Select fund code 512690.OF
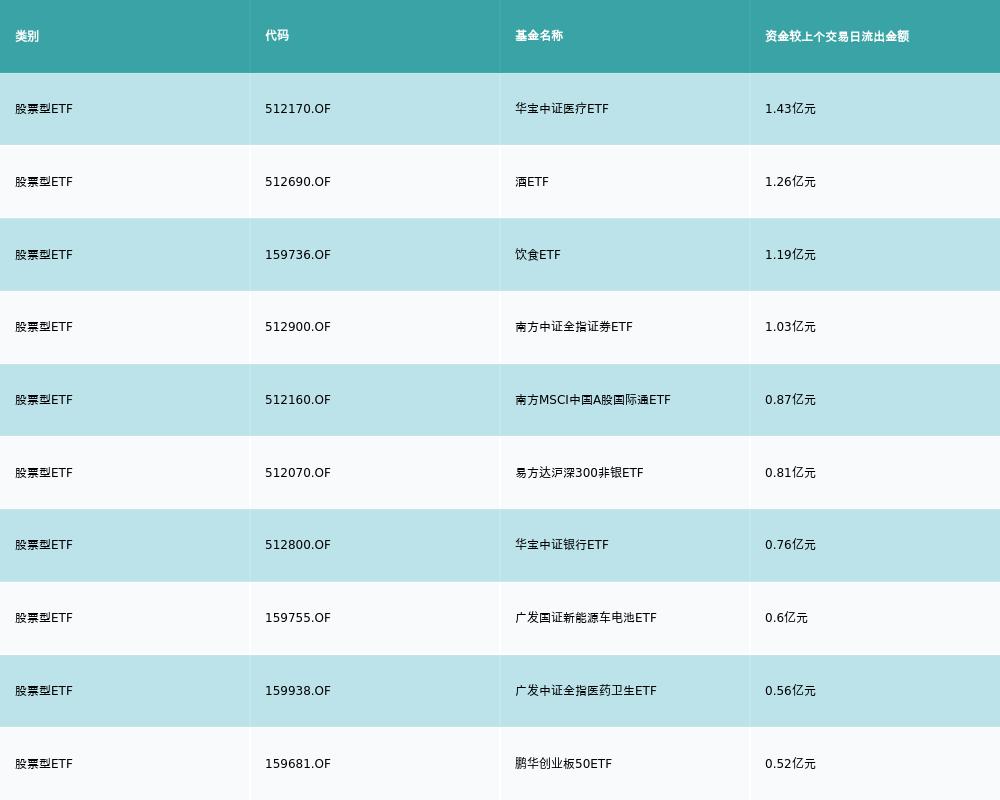 (x=298, y=182)
